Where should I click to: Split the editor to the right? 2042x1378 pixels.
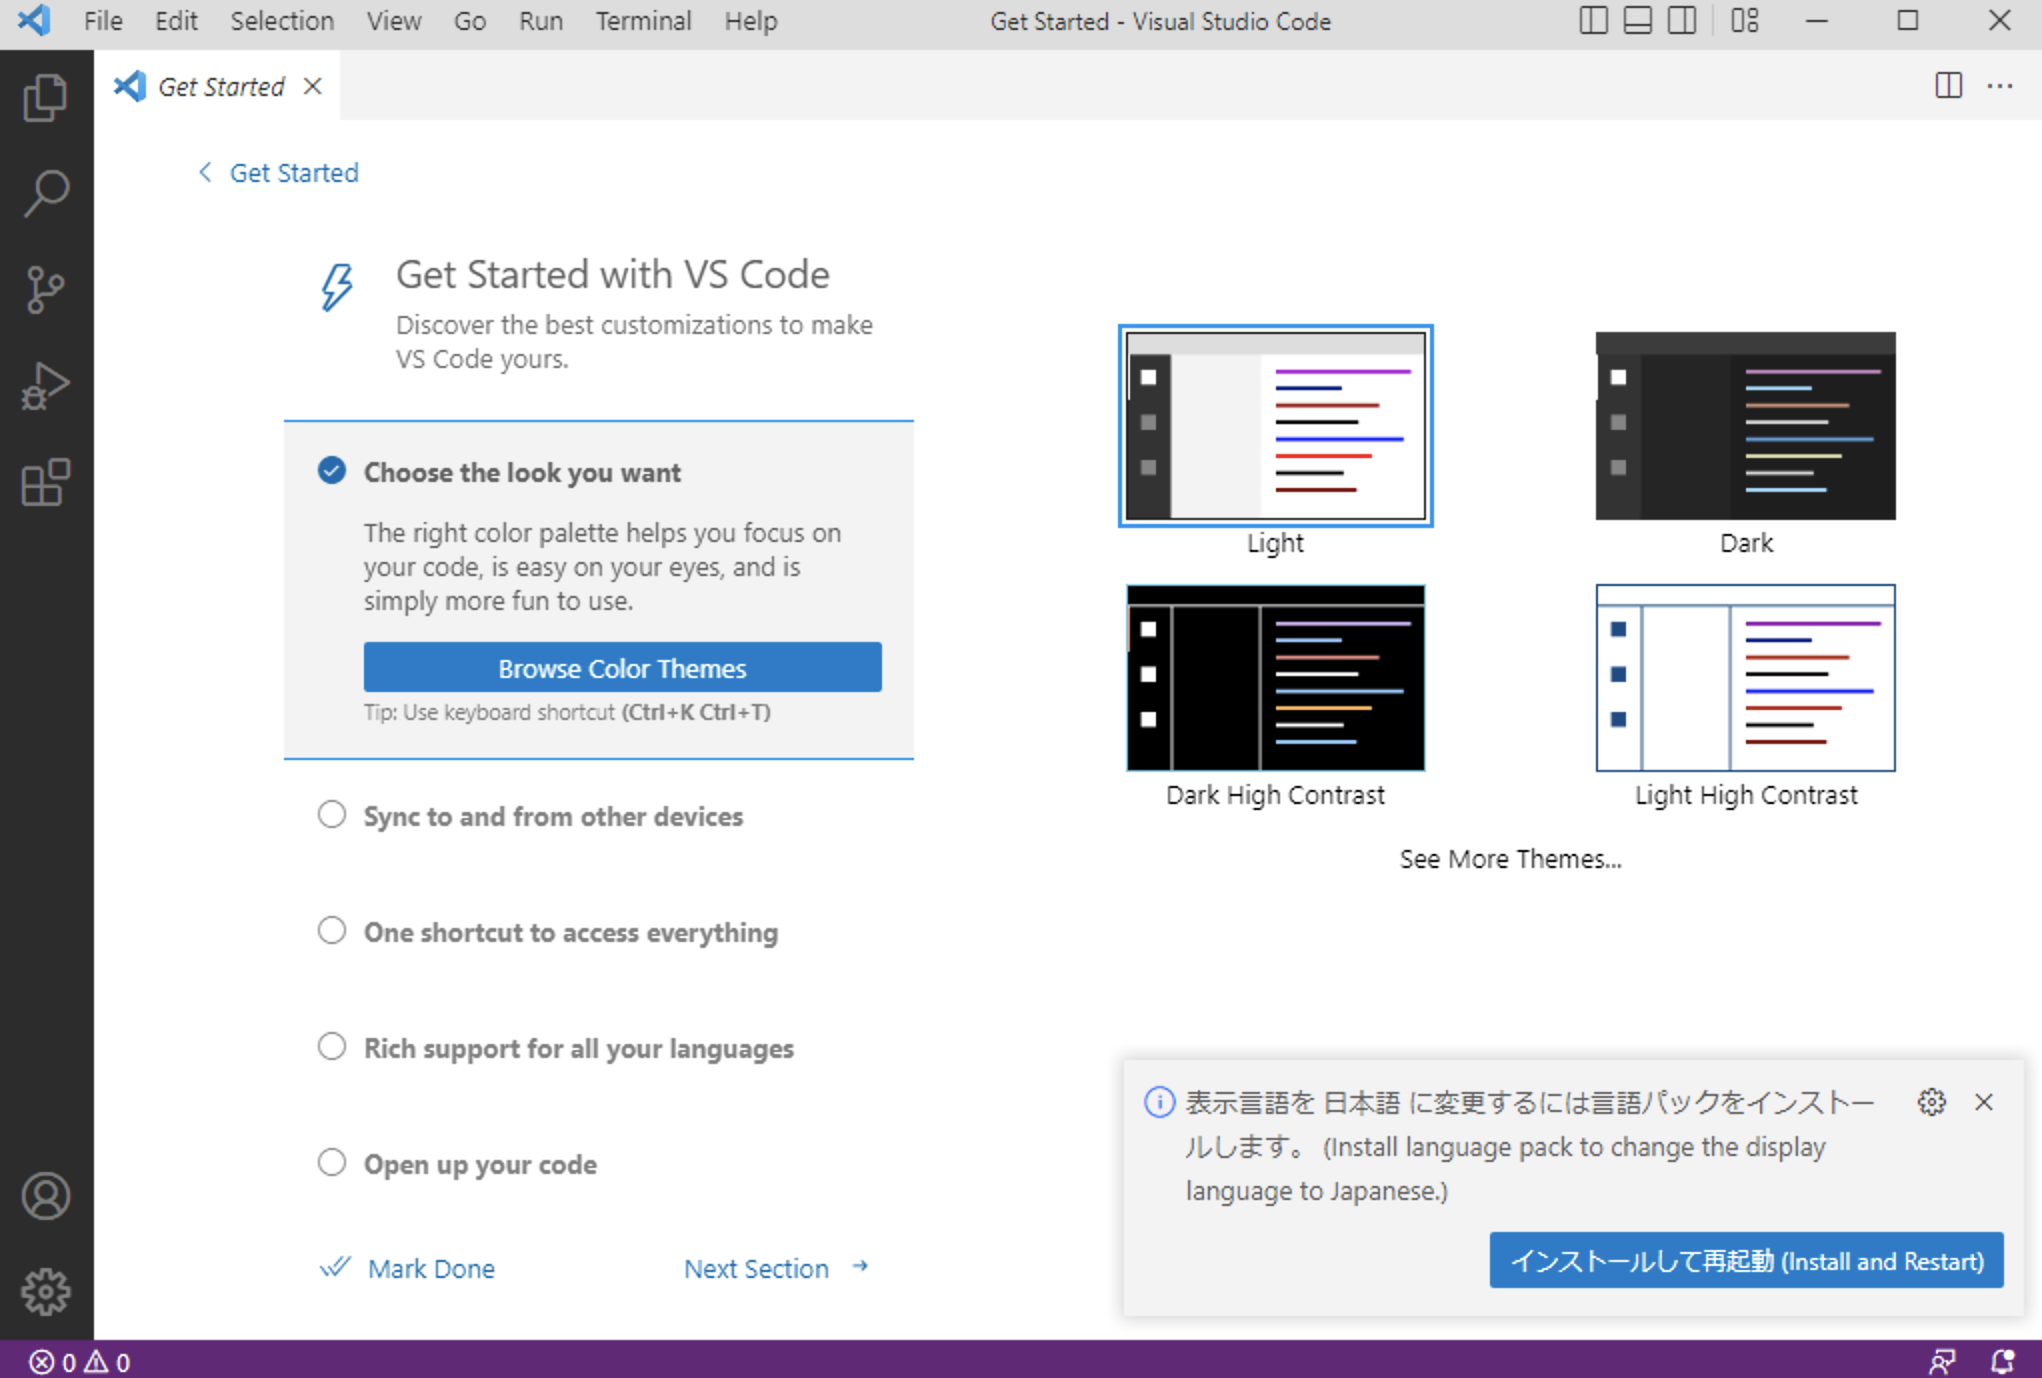coord(1948,86)
